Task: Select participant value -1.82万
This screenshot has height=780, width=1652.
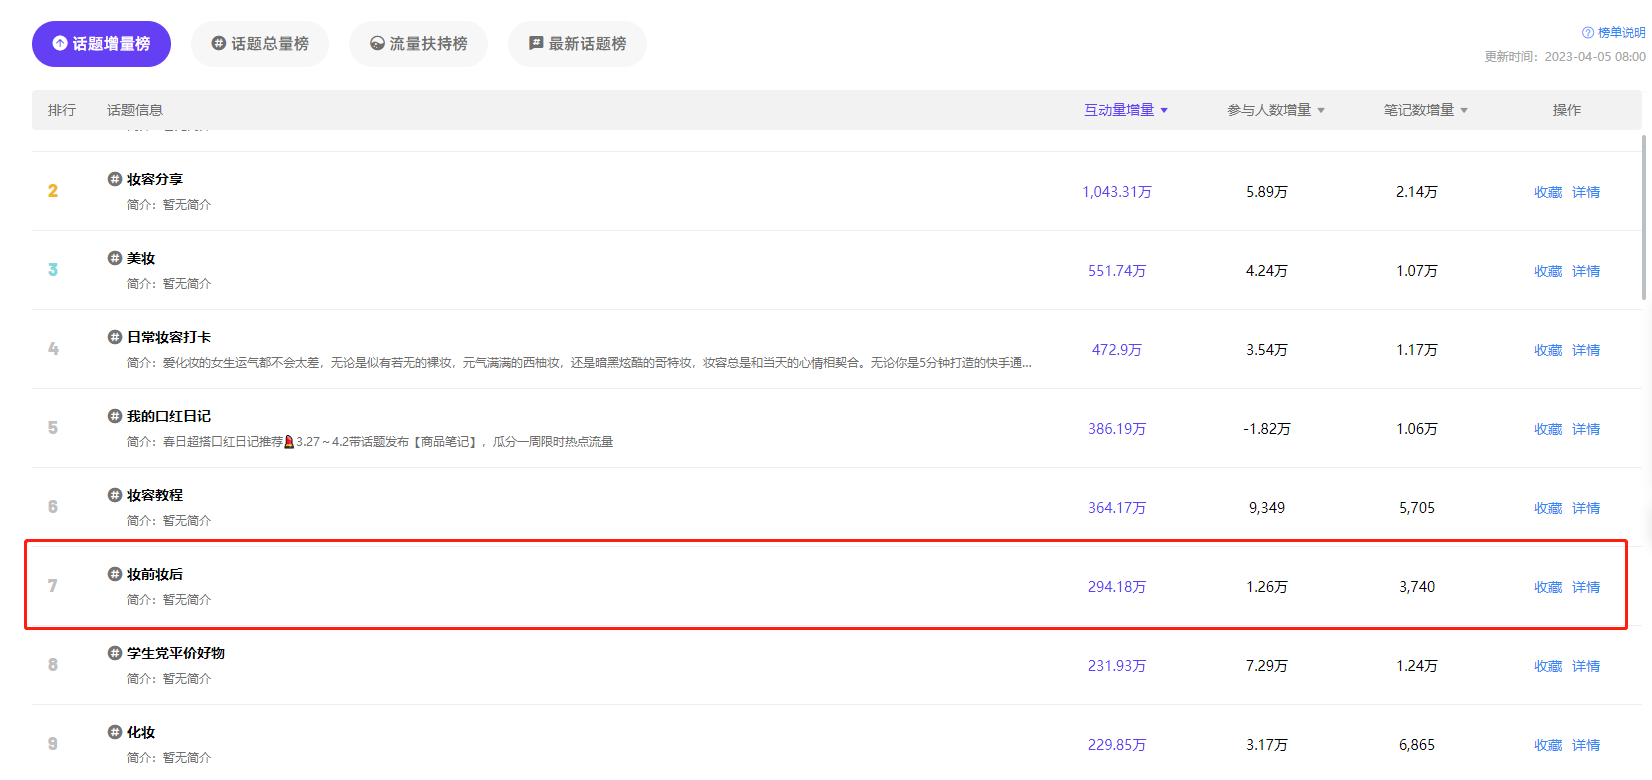Action: click(x=1267, y=429)
